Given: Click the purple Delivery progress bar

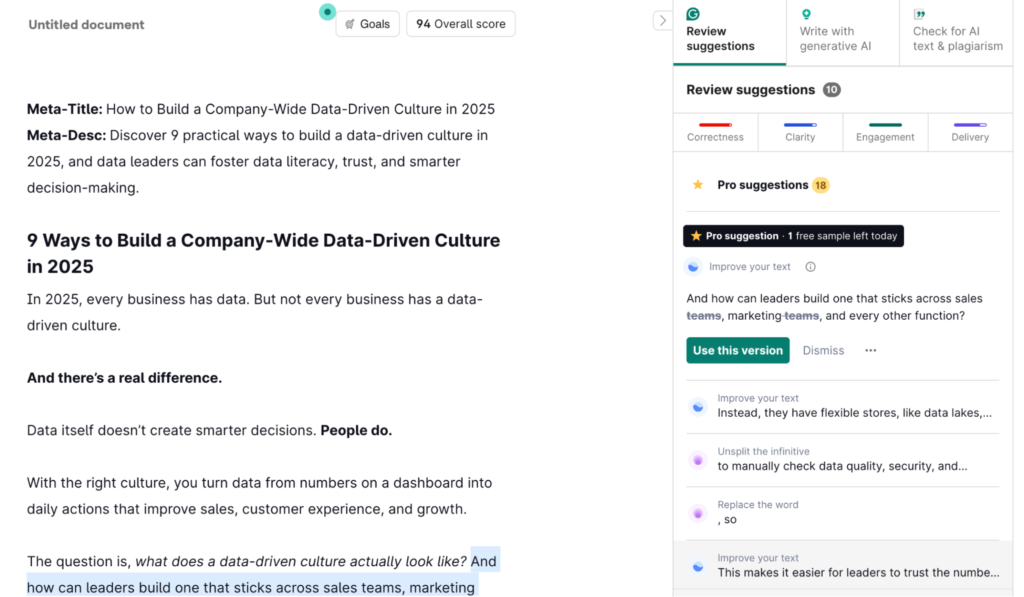Looking at the screenshot, I should (970, 125).
